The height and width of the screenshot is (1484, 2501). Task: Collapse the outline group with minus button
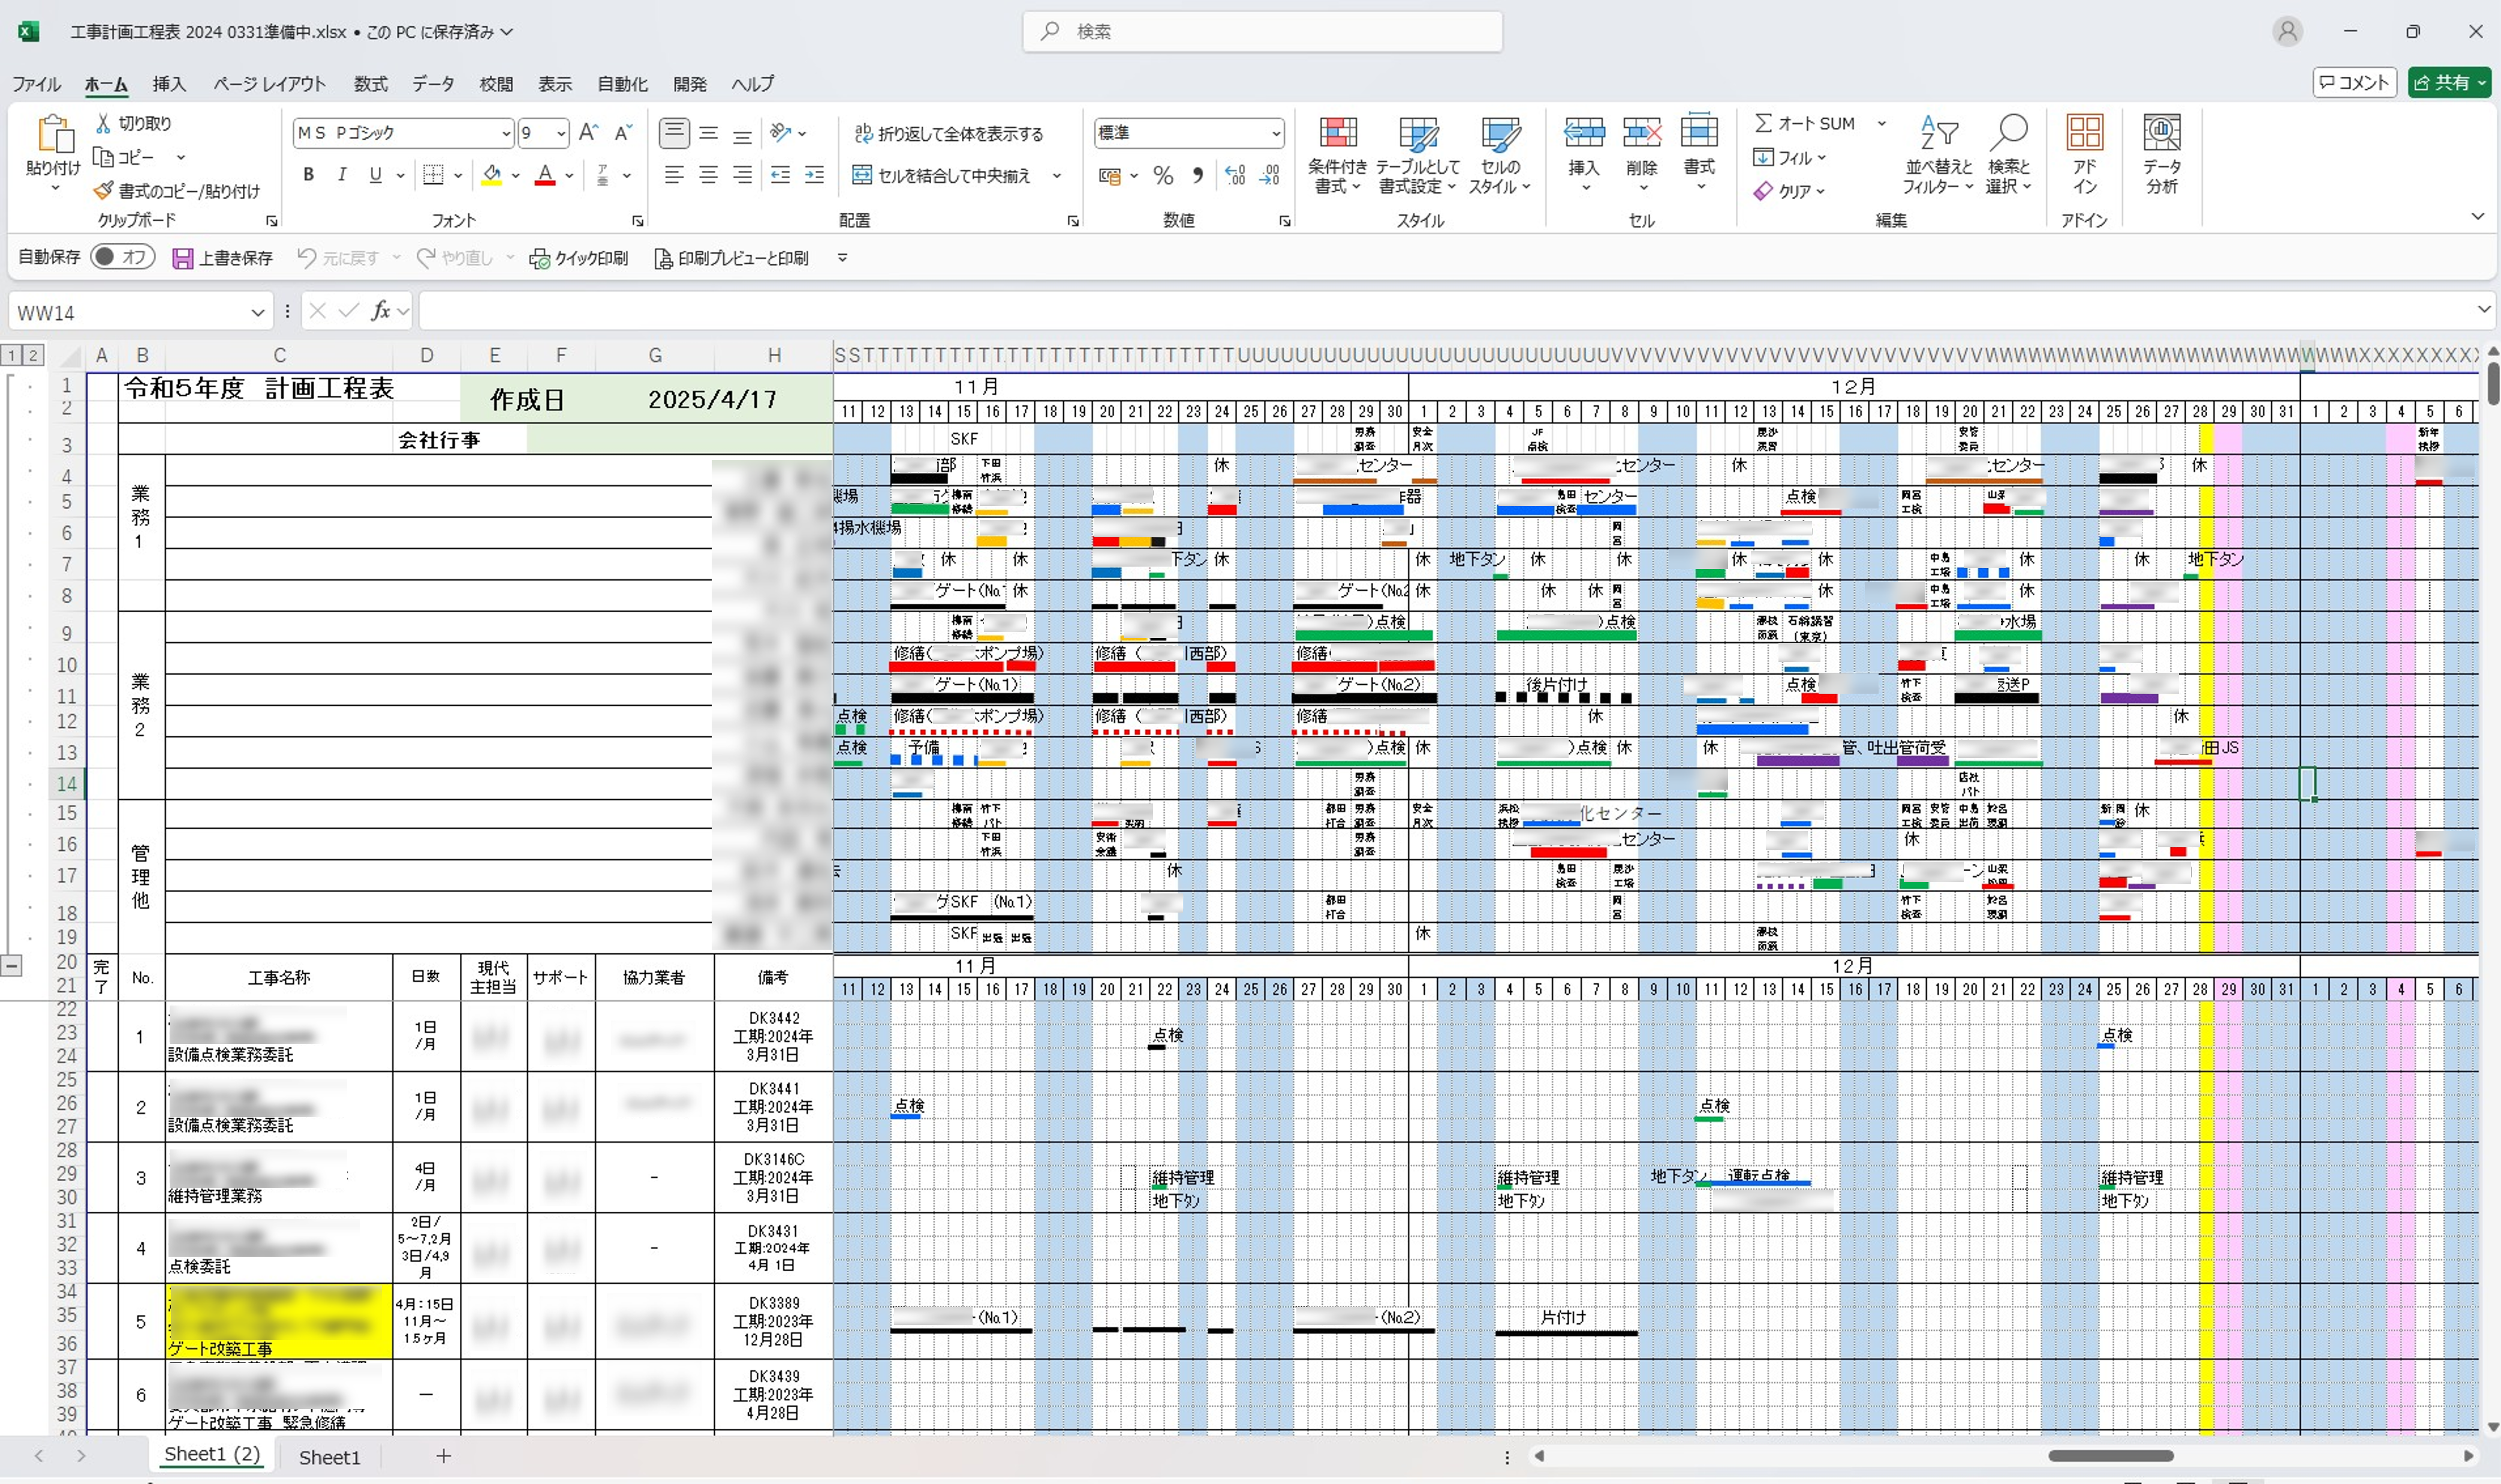pyautogui.click(x=11, y=966)
